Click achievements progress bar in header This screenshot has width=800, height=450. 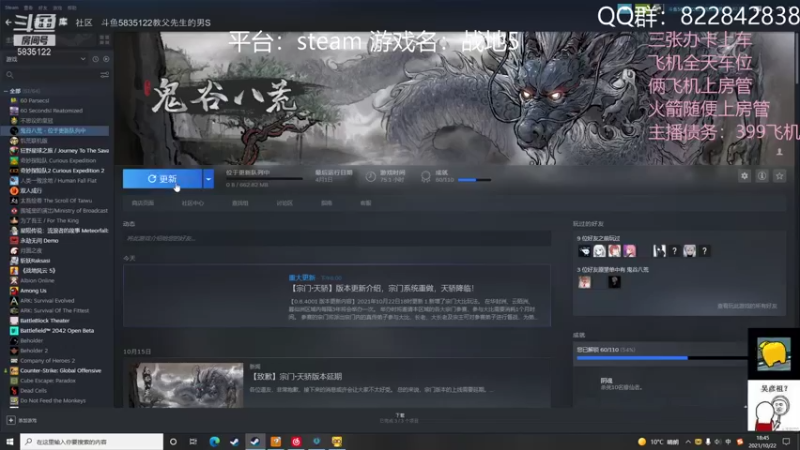tap(474, 180)
